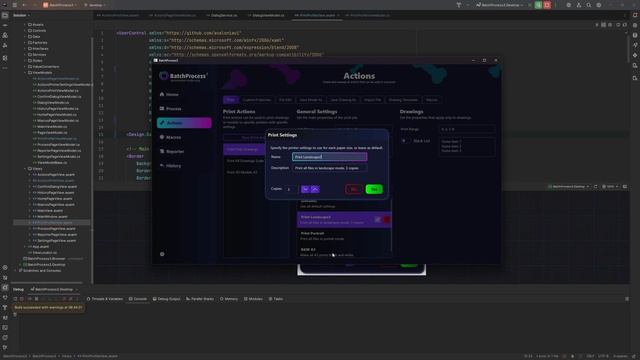
Task: Click green Yes button in Print Settings
Action: [x=374, y=189]
